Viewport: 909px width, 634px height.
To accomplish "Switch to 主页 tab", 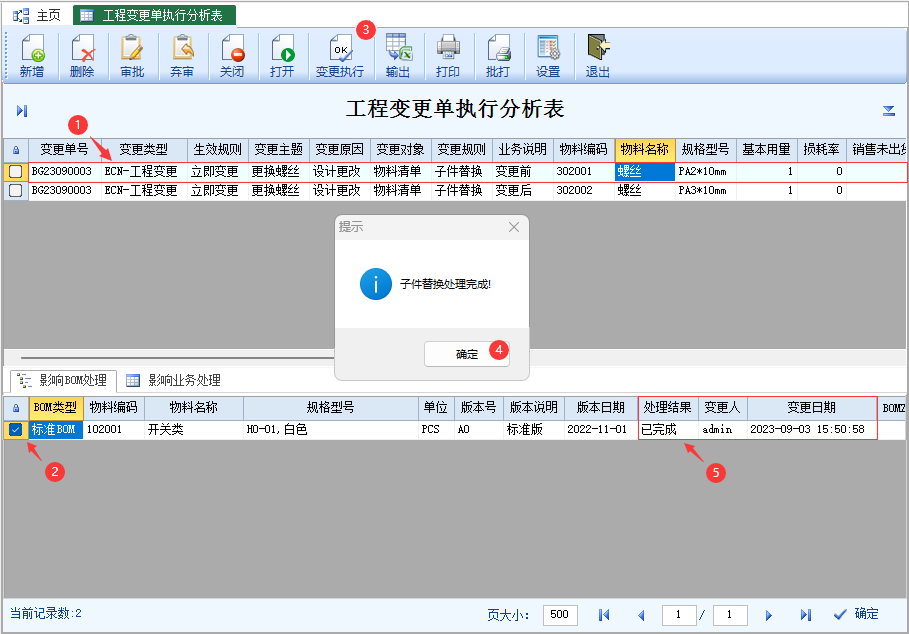I will 38,16.
